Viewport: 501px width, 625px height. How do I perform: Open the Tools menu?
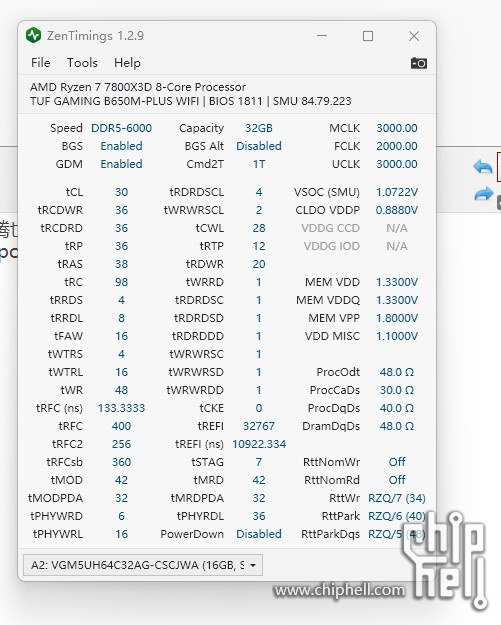82,63
